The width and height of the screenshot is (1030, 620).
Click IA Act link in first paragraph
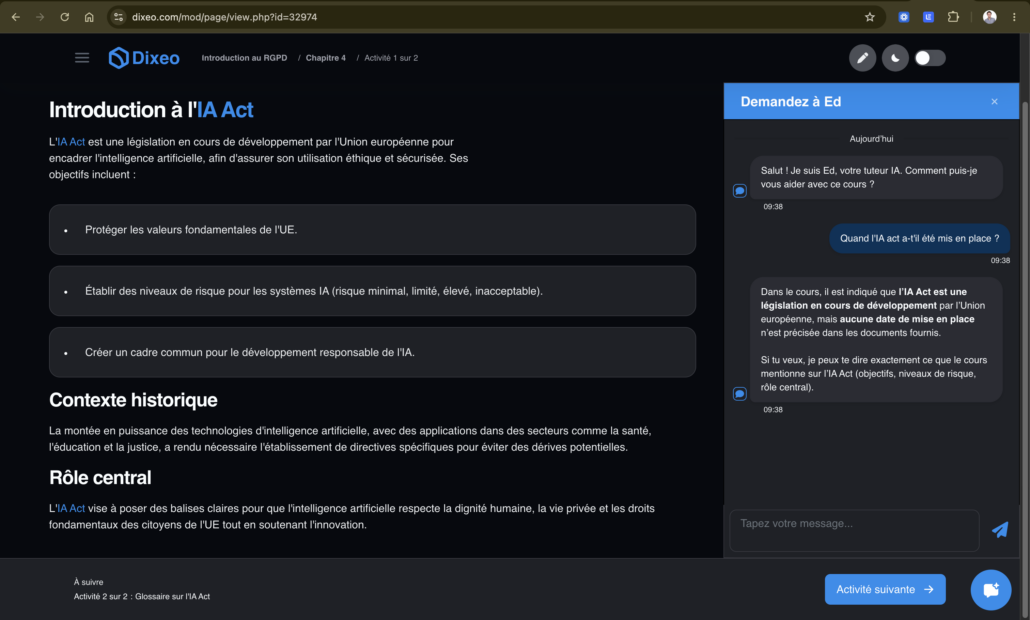pyautogui.click(x=71, y=142)
